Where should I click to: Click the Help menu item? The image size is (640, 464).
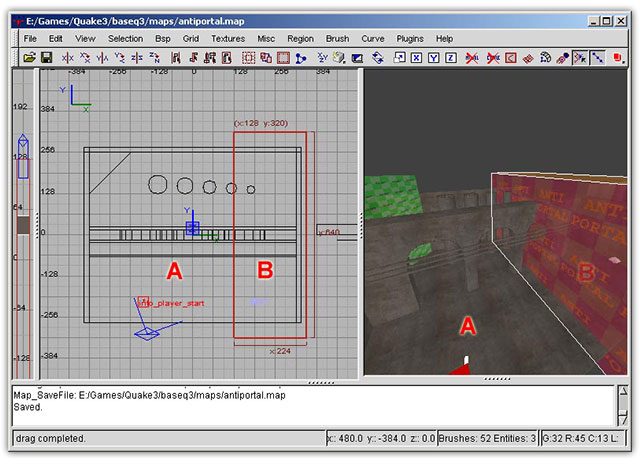pyautogui.click(x=444, y=38)
